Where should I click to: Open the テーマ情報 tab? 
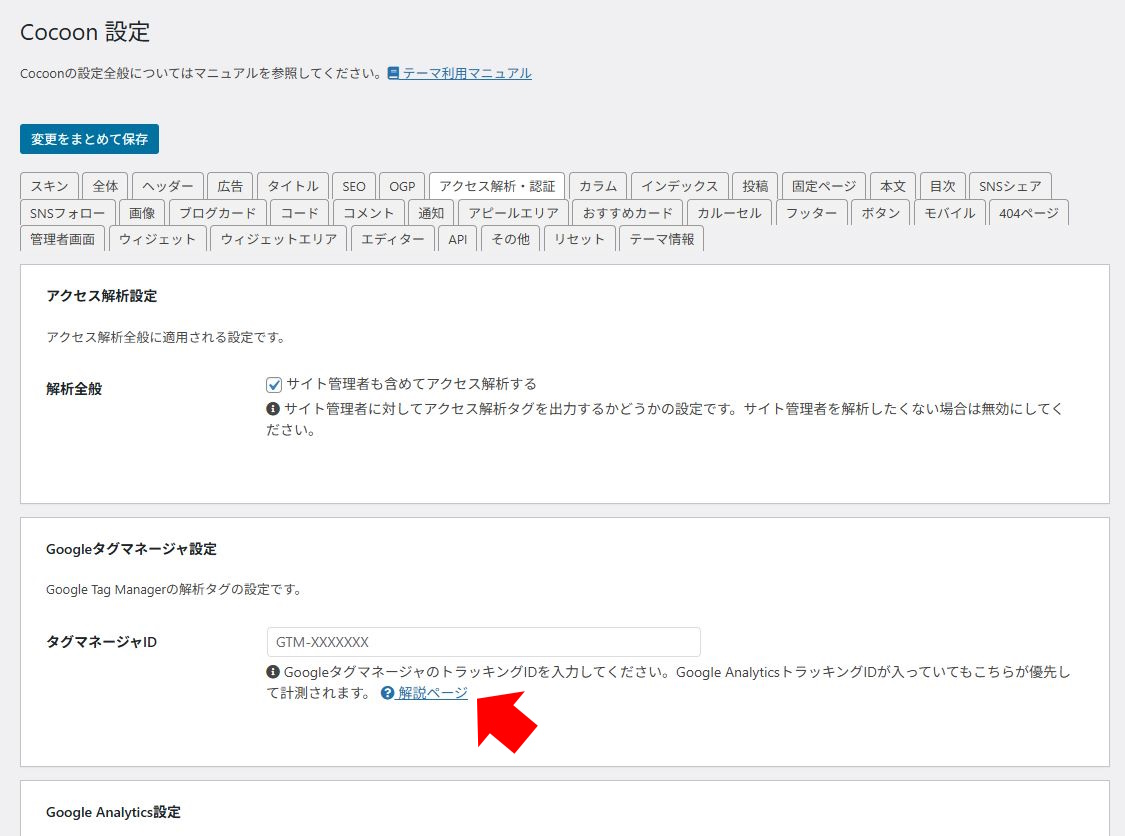[x=661, y=239]
